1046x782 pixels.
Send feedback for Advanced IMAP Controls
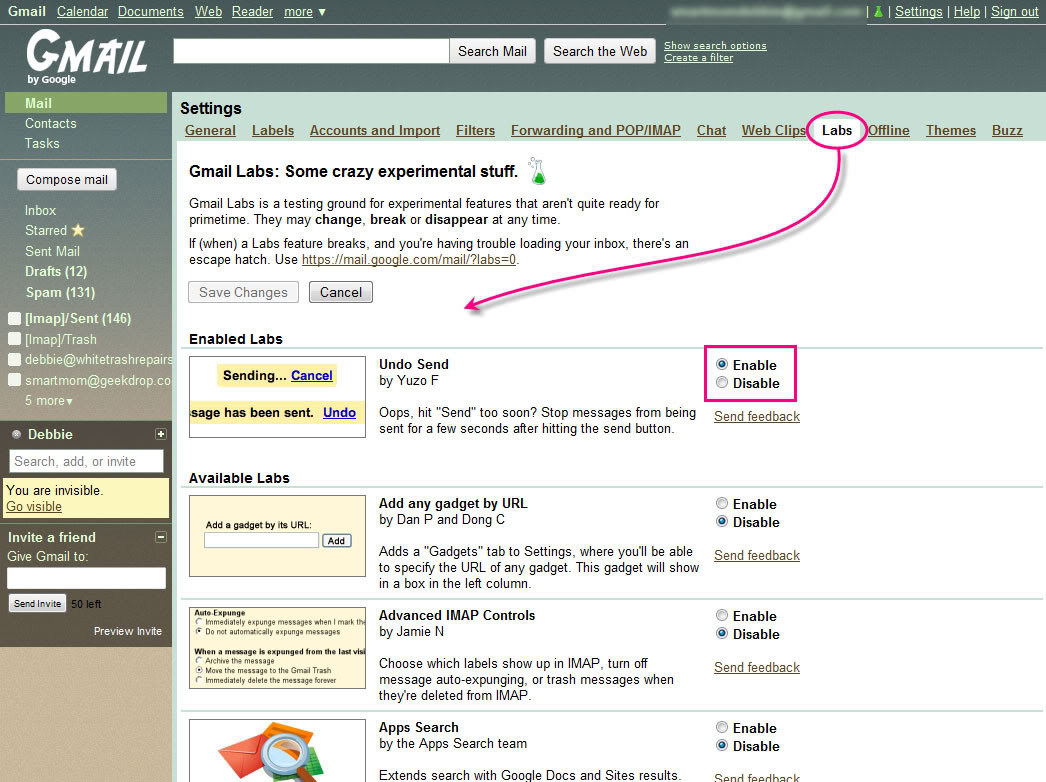[x=756, y=667]
